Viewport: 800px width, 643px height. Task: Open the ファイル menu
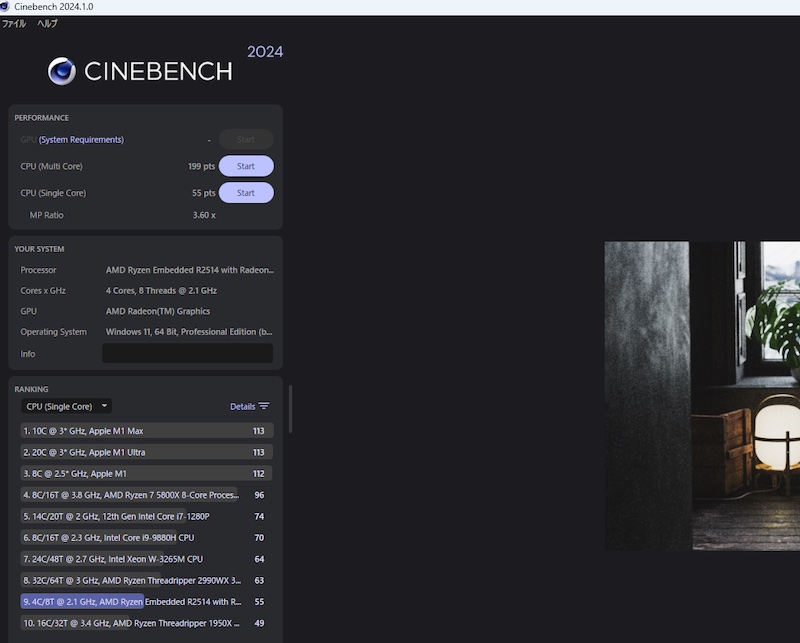[x=14, y=23]
